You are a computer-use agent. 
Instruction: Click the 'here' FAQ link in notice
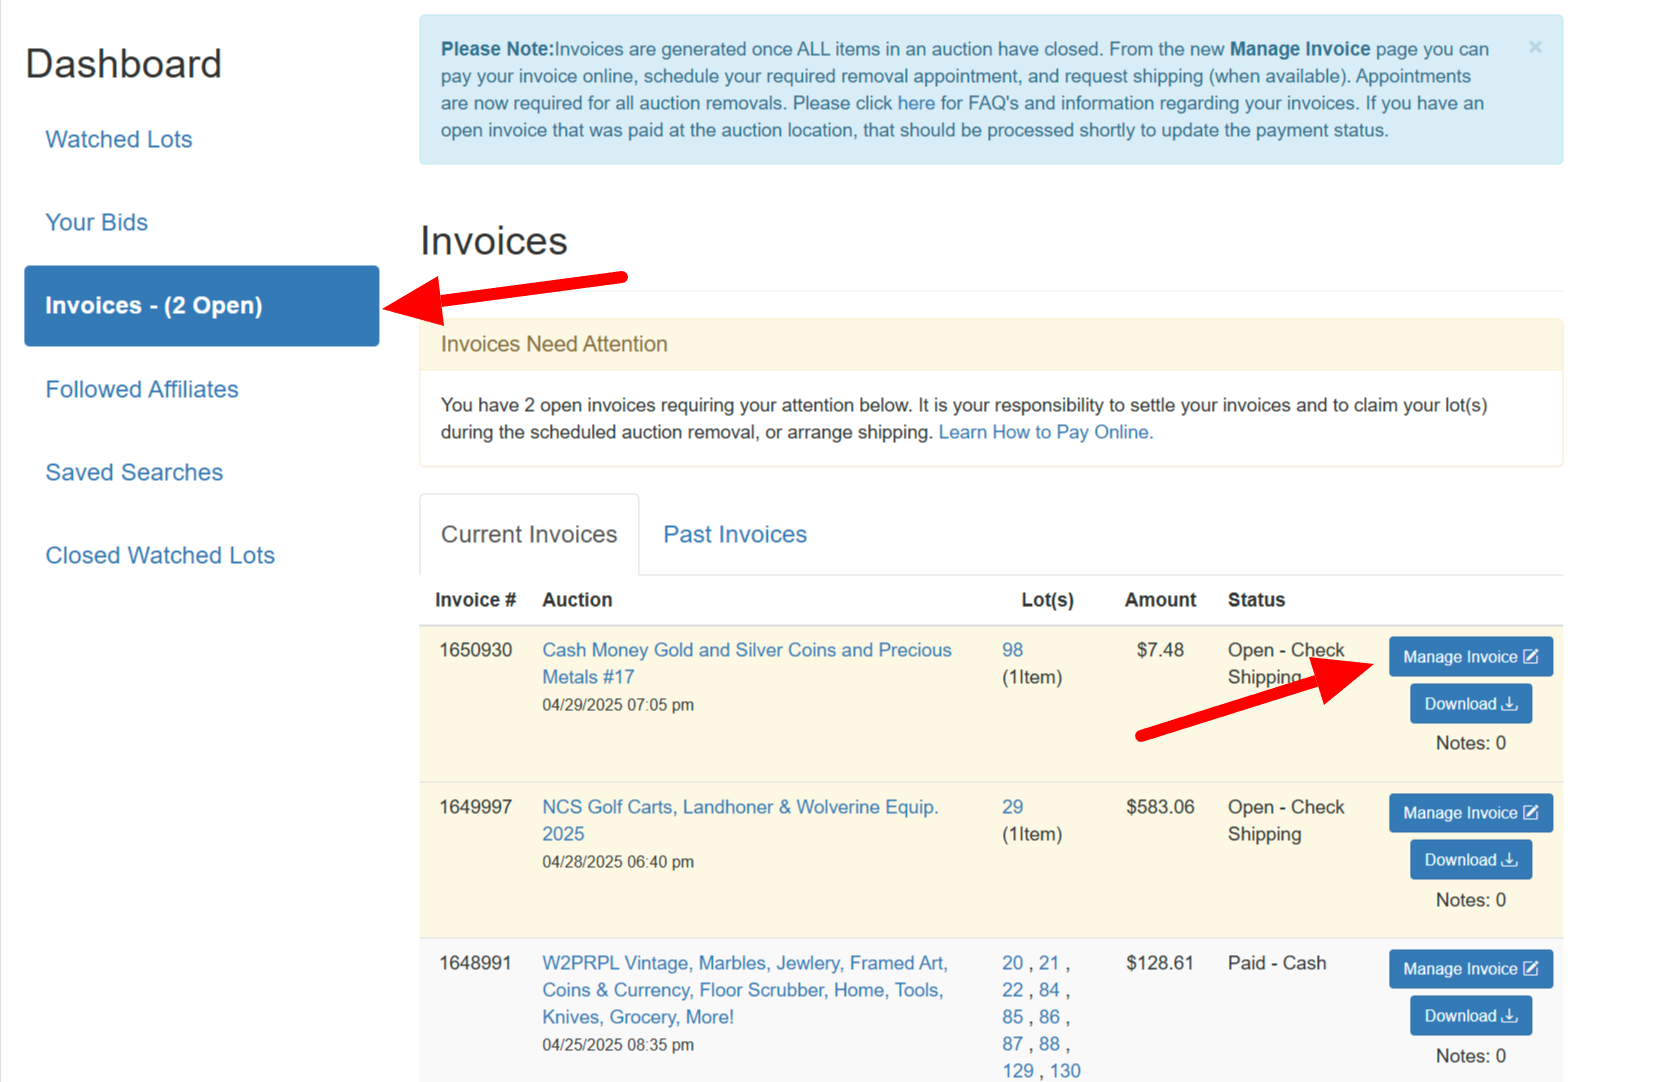pos(915,103)
